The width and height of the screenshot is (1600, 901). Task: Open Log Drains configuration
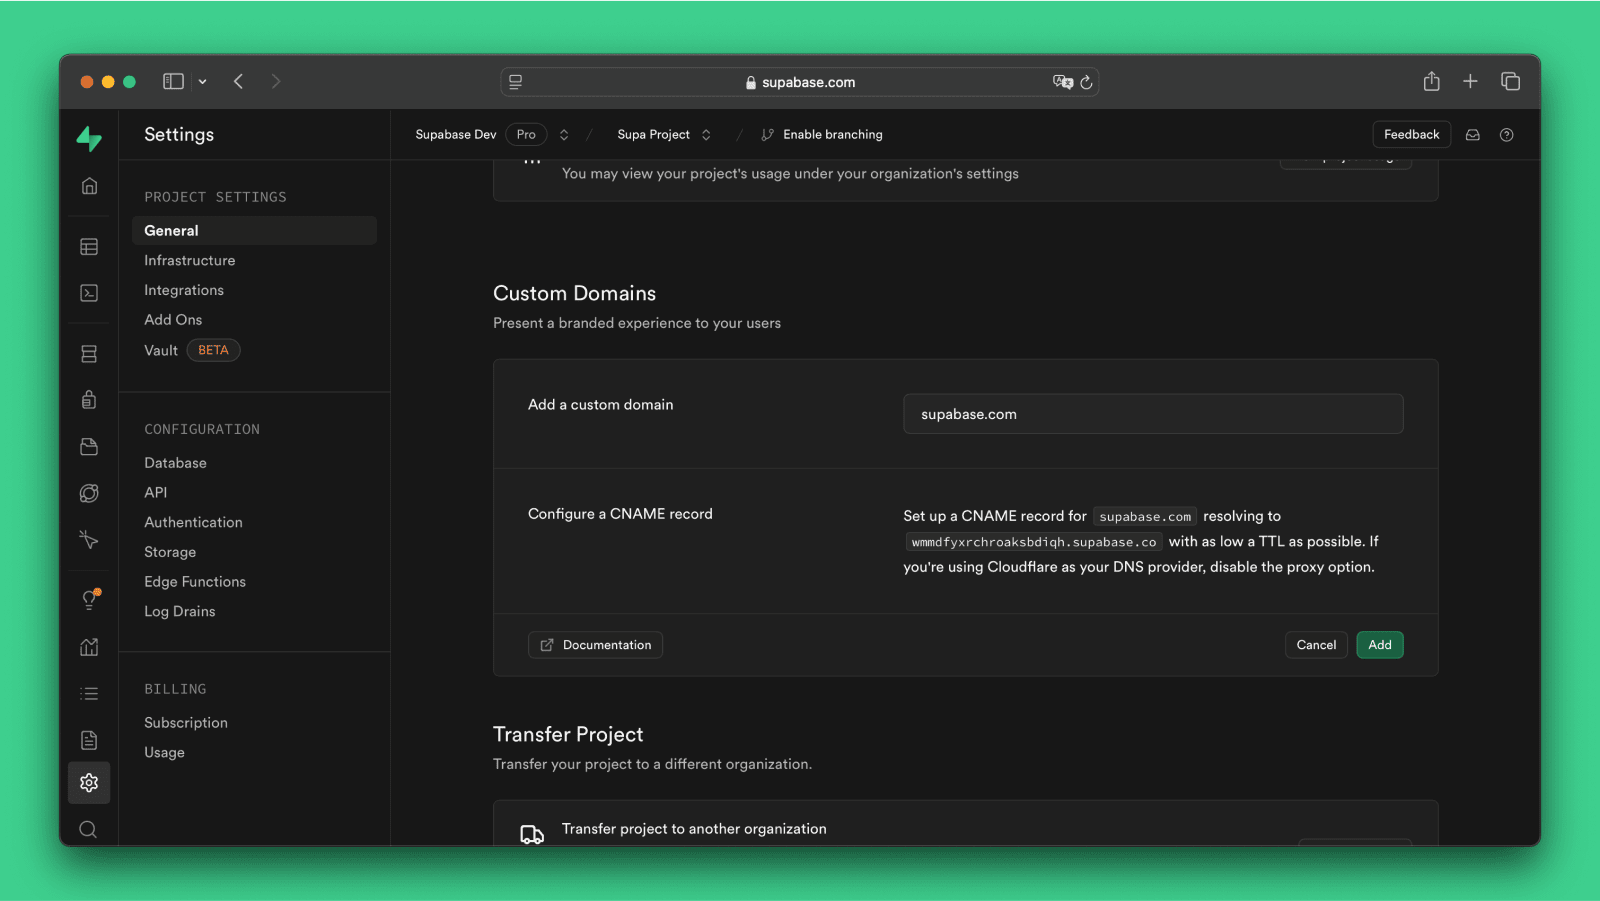180,611
